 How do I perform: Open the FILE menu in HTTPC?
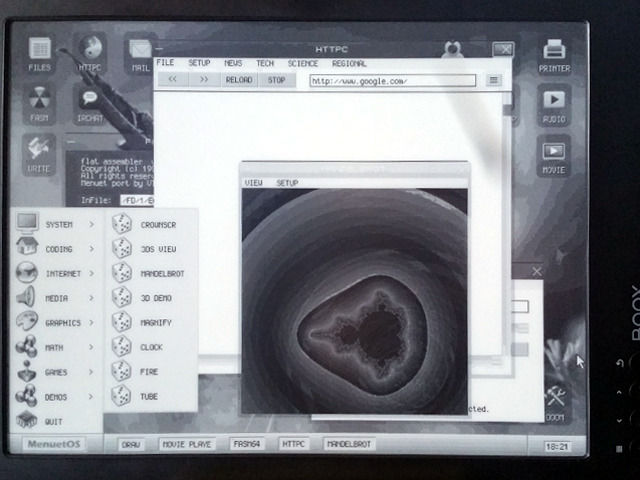pyautogui.click(x=165, y=62)
